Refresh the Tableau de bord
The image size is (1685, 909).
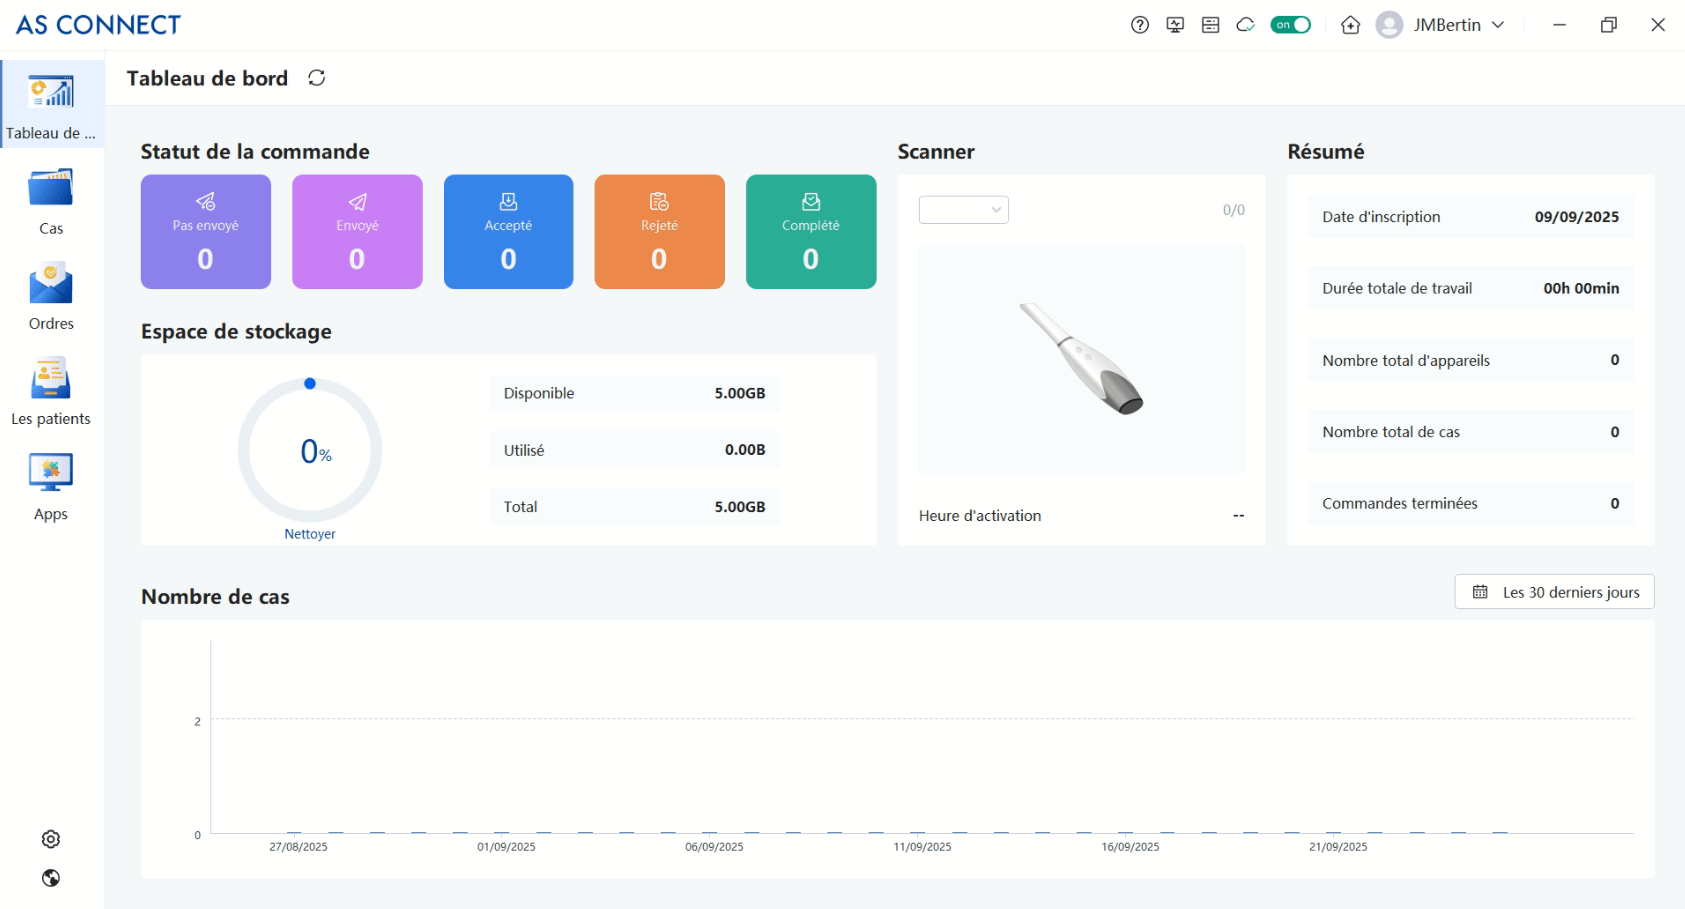click(x=316, y=78)
